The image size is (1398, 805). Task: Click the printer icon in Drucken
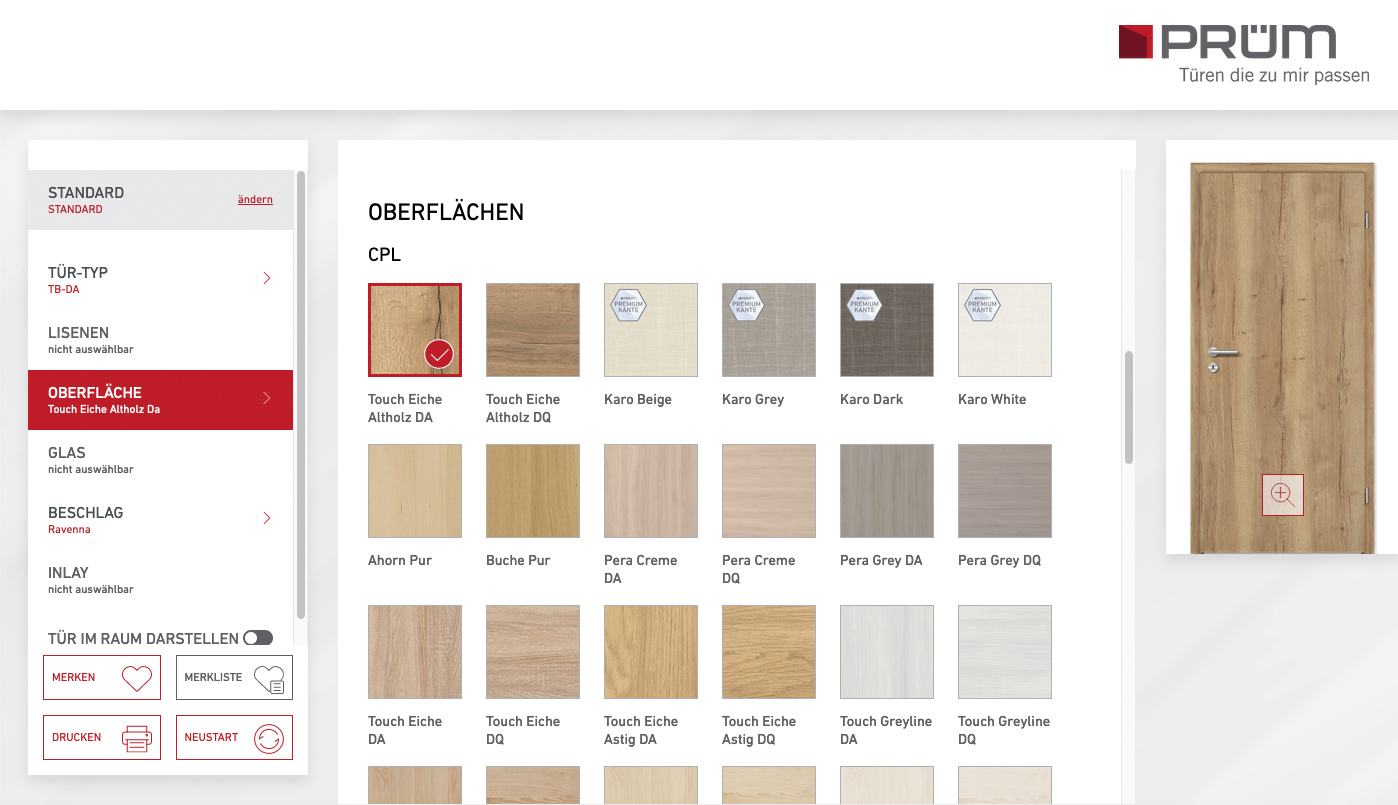coord(137,739)
